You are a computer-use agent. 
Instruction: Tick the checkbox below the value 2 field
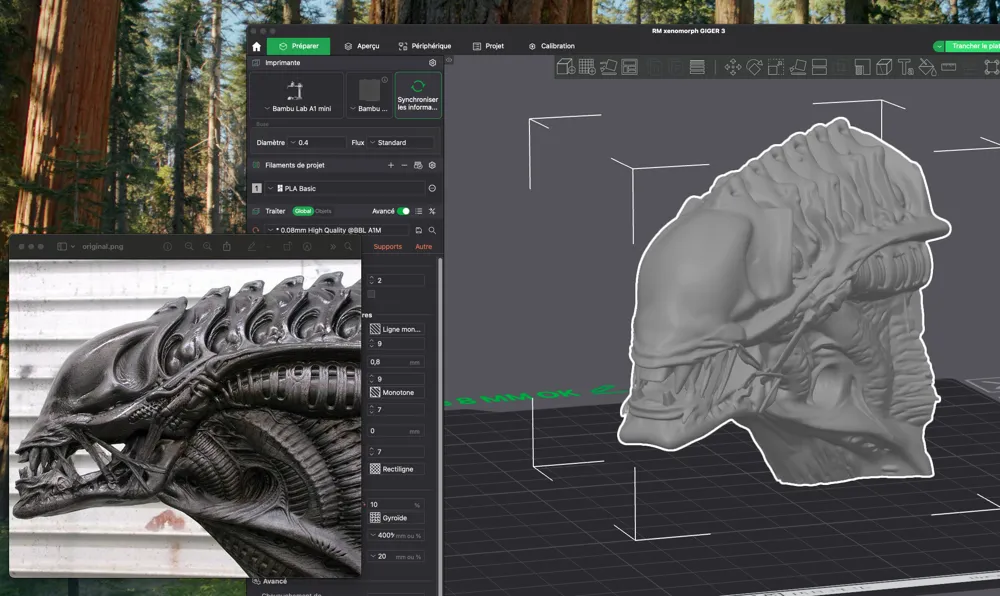coord(371,294)
